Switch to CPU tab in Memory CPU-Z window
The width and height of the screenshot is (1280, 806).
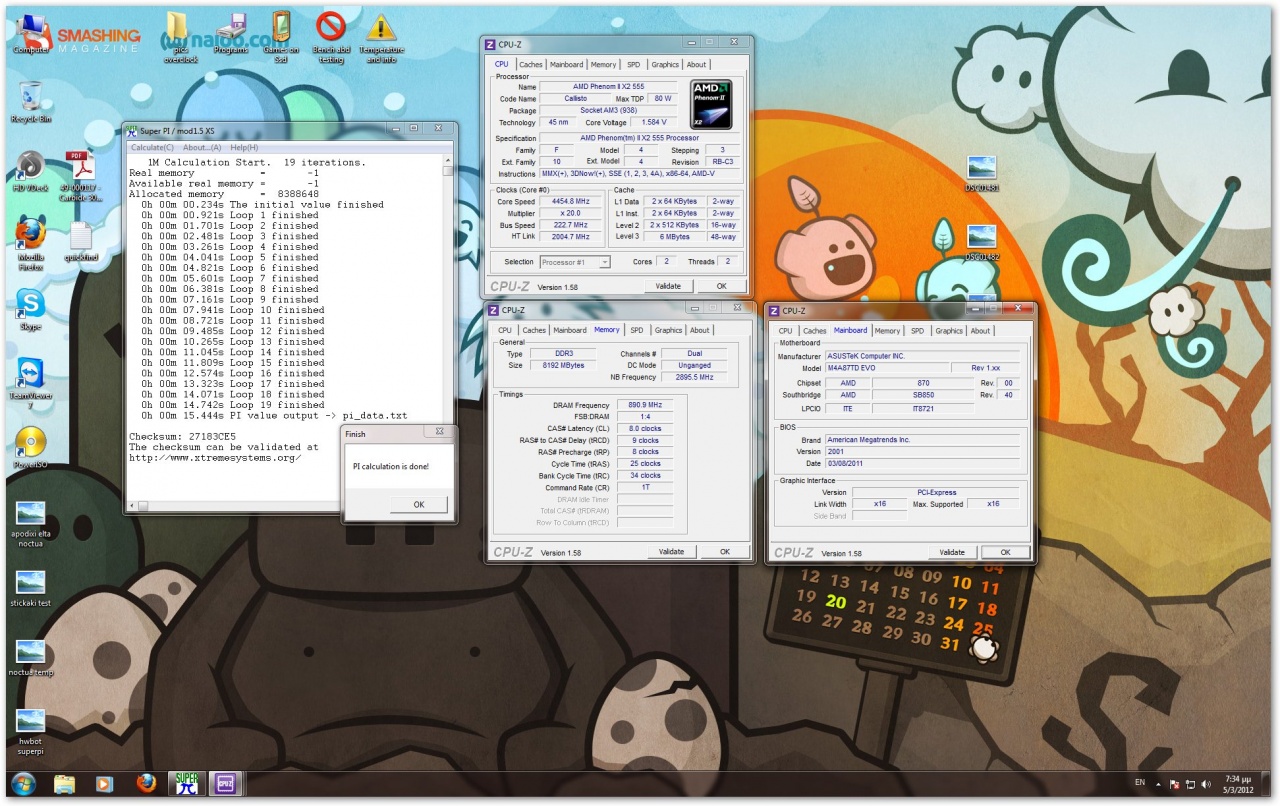coord(505,330)
